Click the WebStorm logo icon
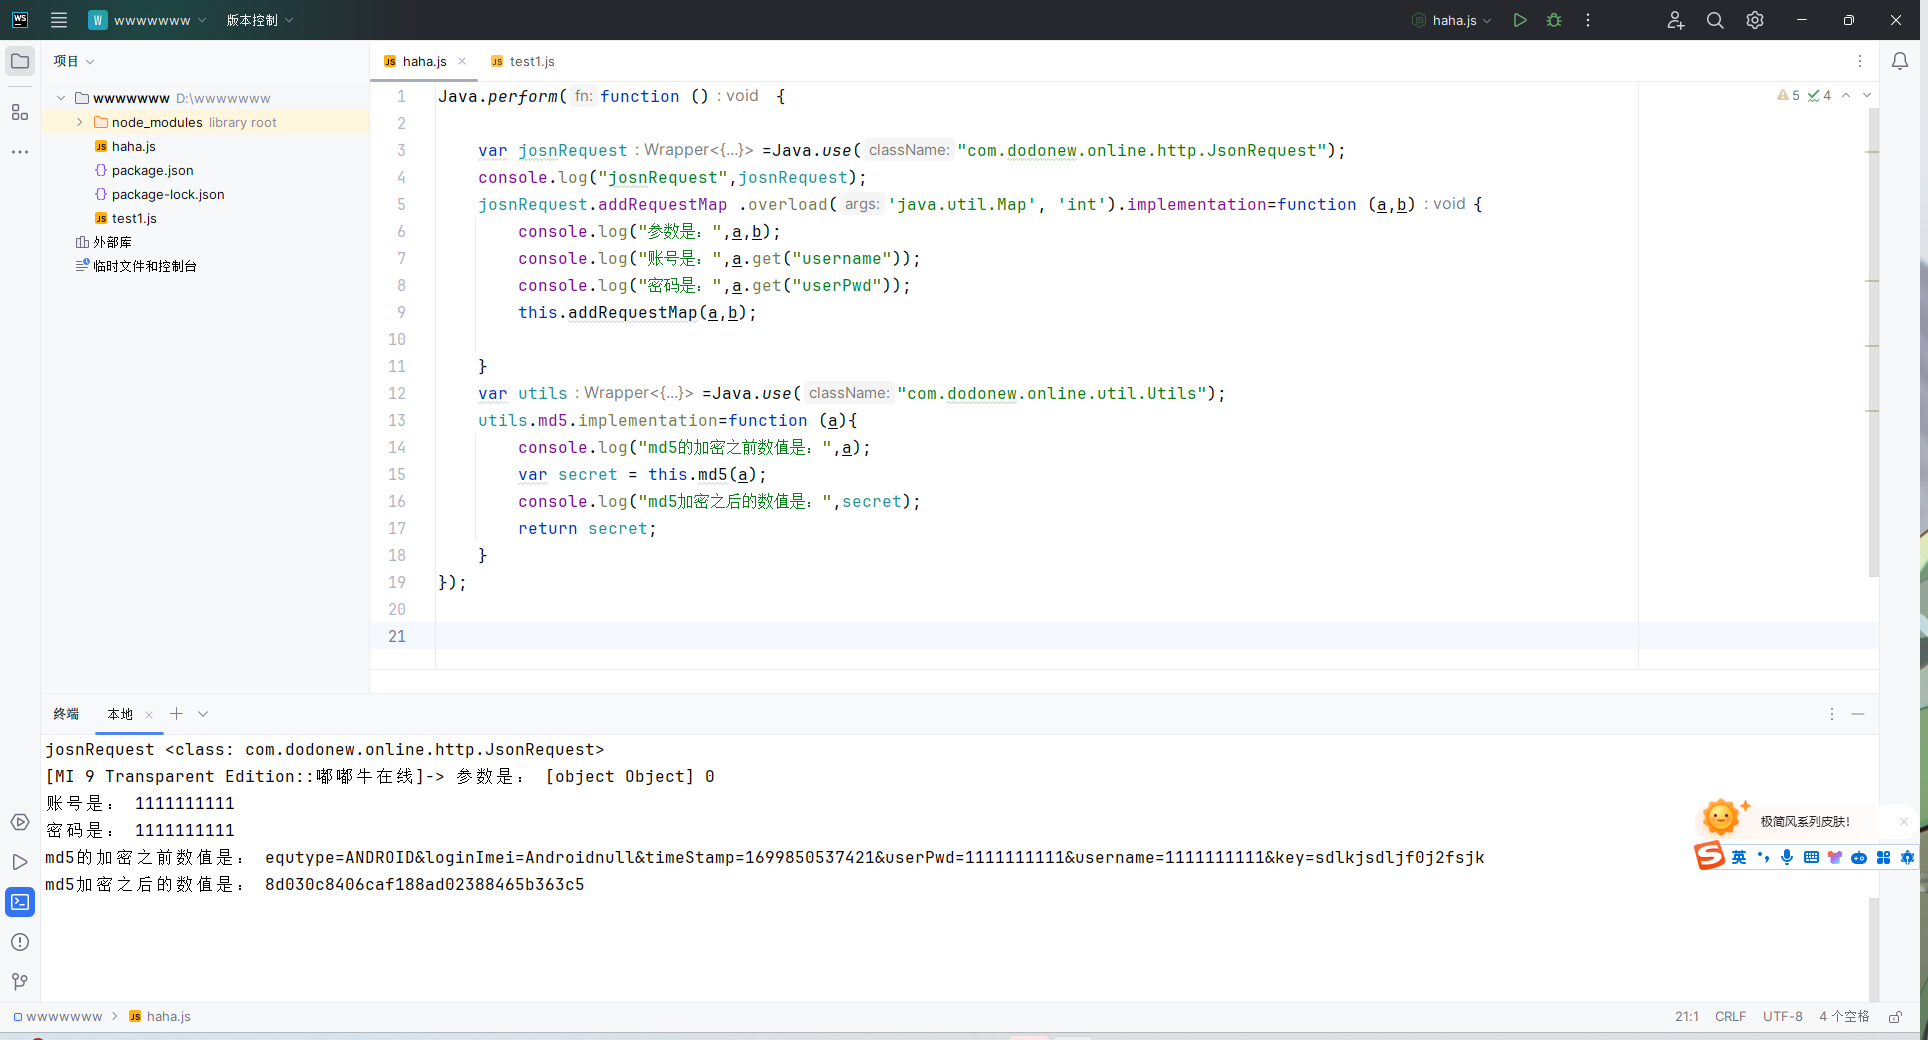This screenshot has height=1040, width=1928. (x=20, y=20)
